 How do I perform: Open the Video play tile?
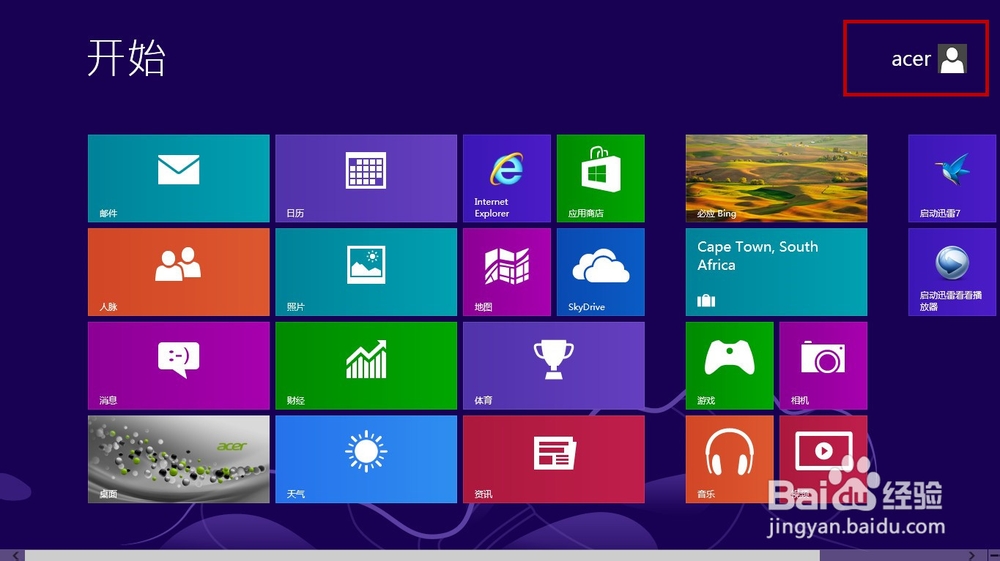coord(823,459)
